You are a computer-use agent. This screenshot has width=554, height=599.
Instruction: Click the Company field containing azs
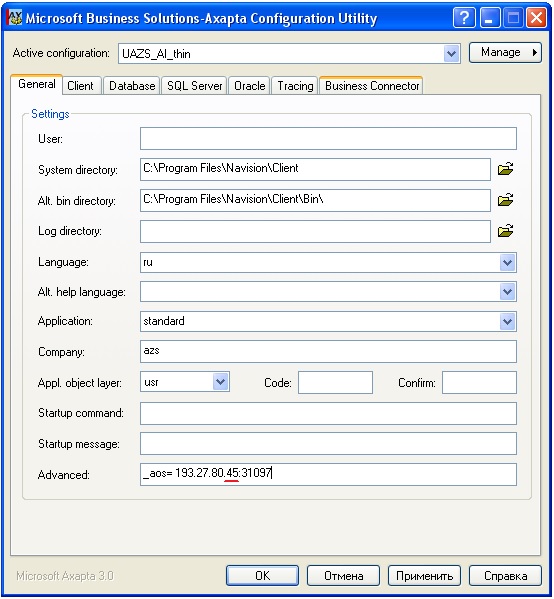click(x=328, y=351)
